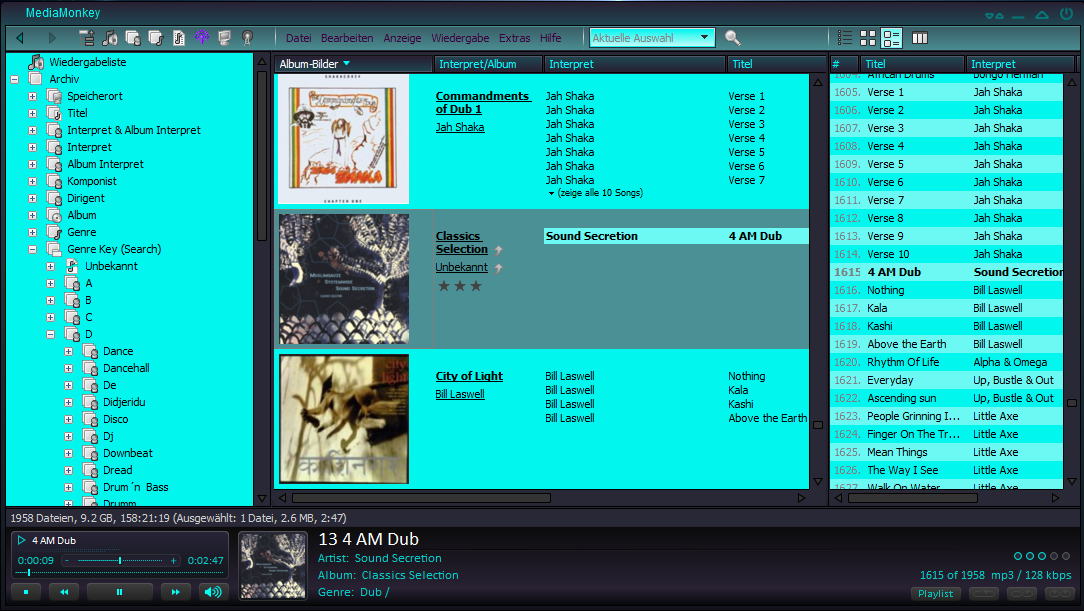Skip to the next track
Image resolution: width=1084 pixels, height=611 pixels.
click(176, 592)
